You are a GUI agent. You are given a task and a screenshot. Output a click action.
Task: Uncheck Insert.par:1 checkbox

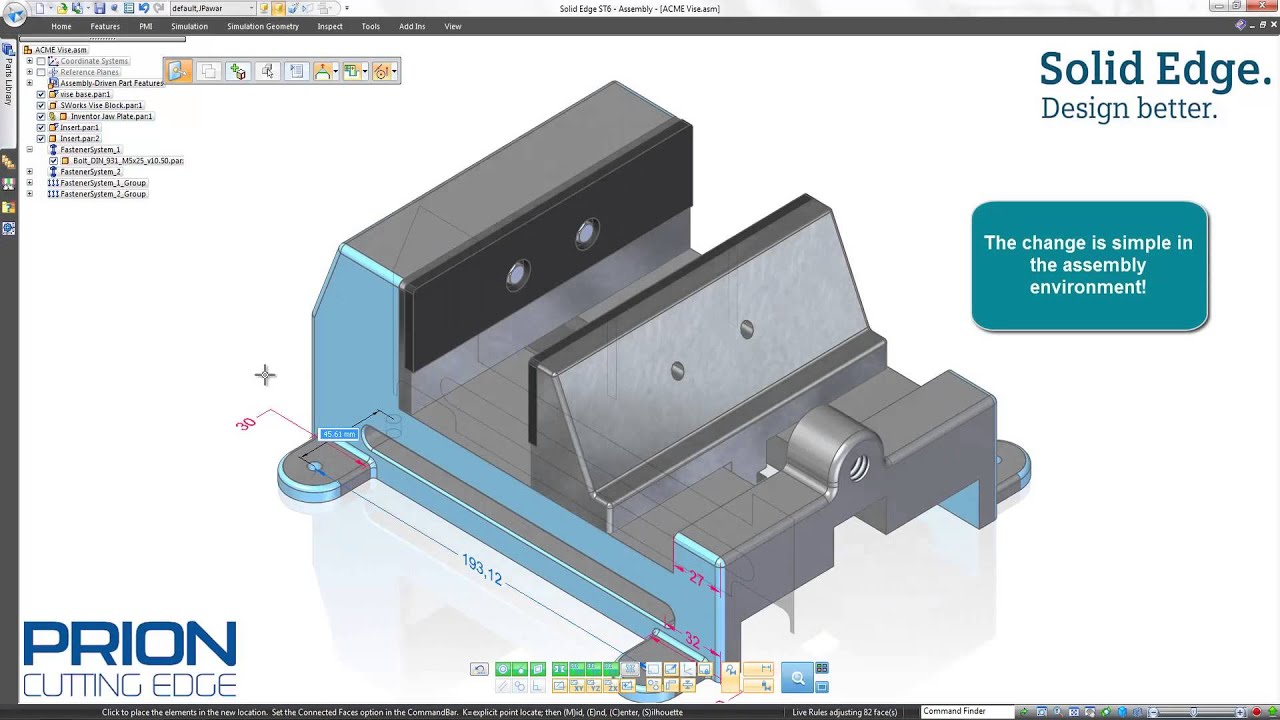[41, 127]
